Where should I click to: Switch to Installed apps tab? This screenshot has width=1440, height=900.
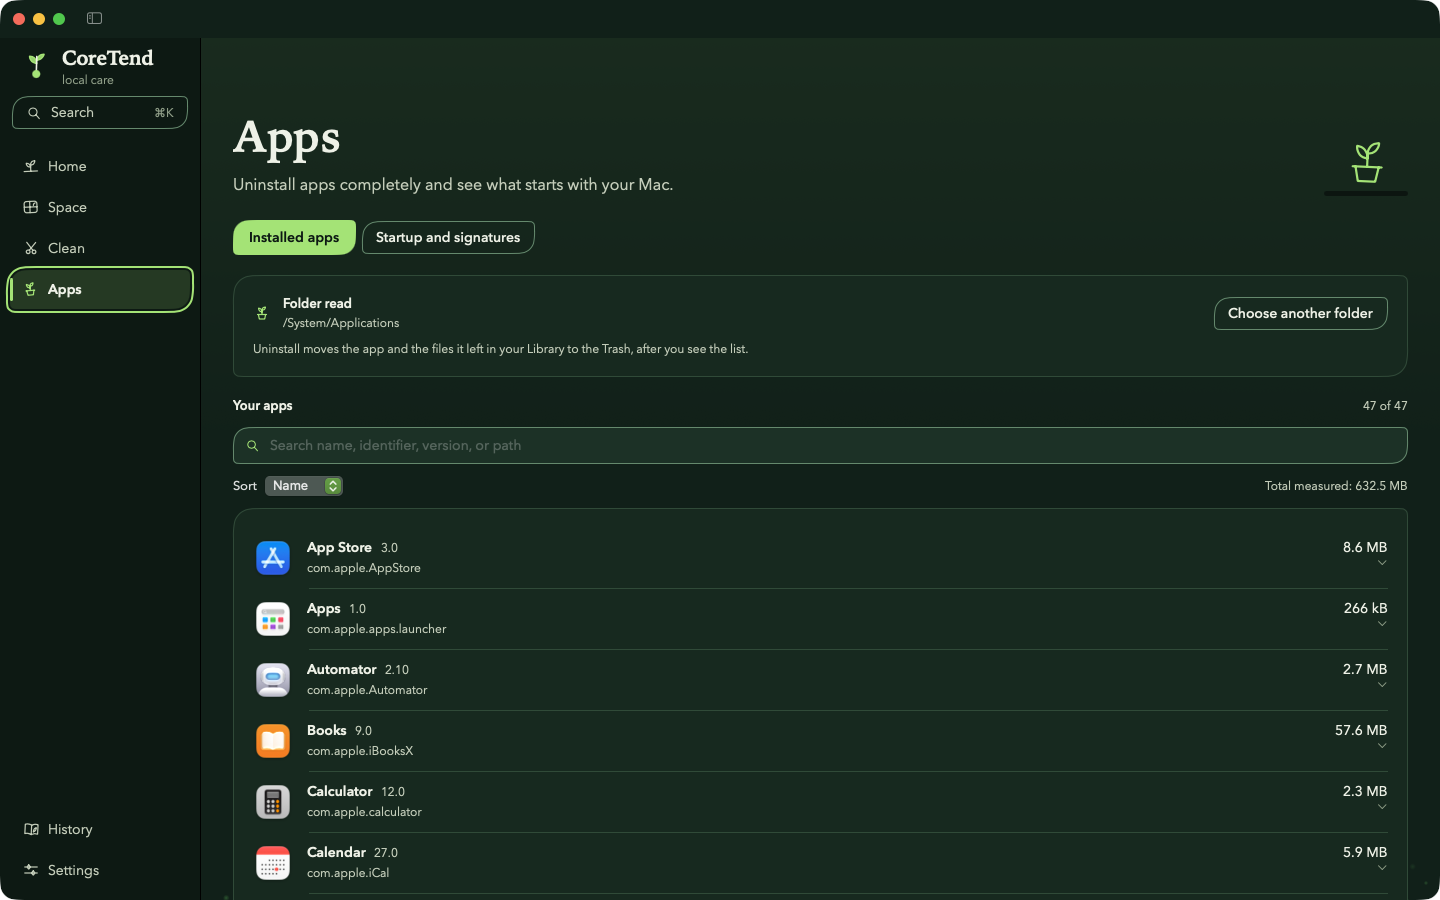click(x=294, y=237)
